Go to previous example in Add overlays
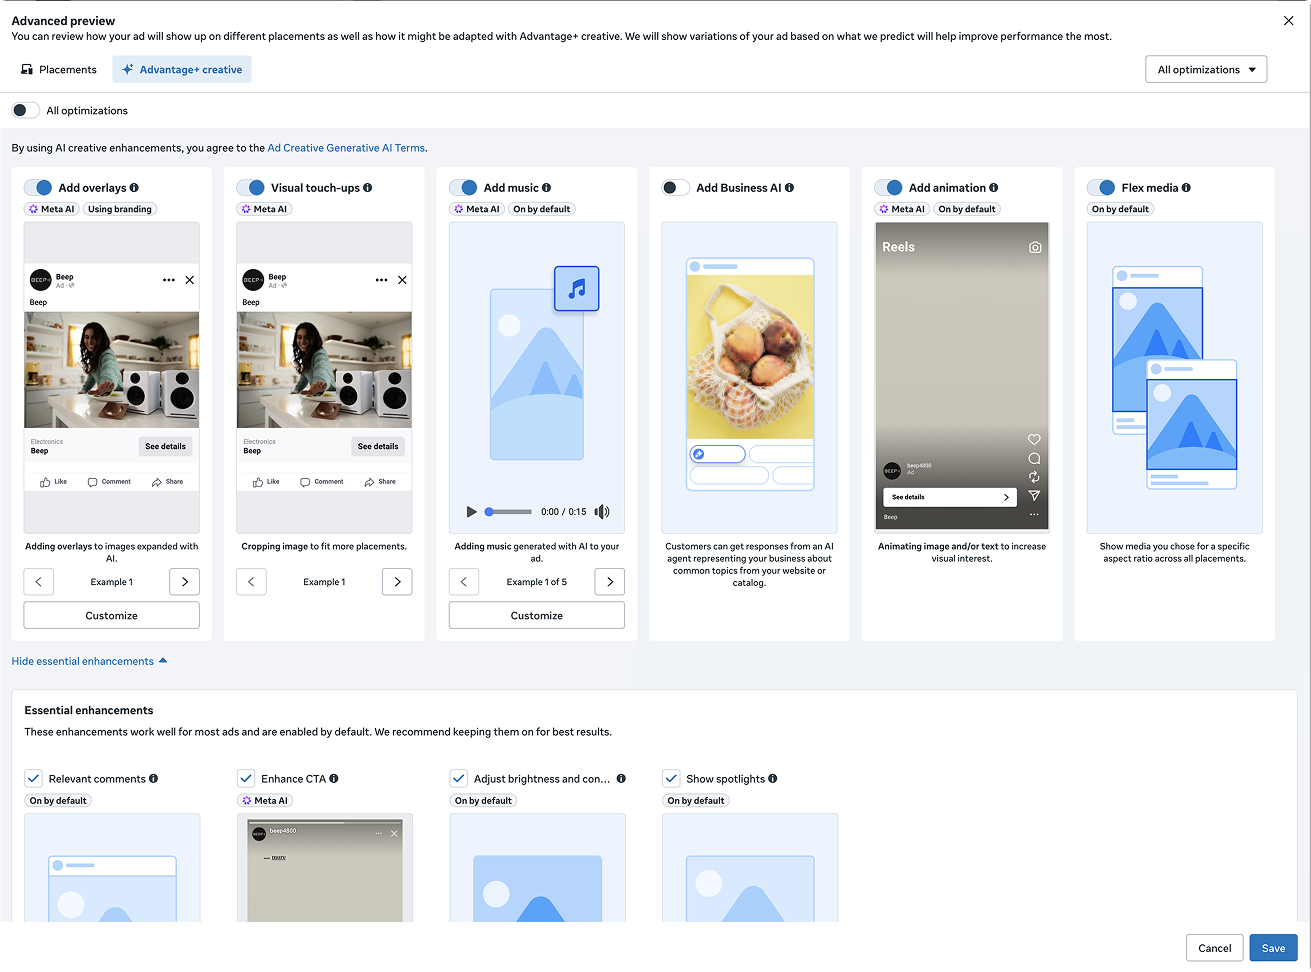This screenshot has width=1311, height=972. point(39,582)
